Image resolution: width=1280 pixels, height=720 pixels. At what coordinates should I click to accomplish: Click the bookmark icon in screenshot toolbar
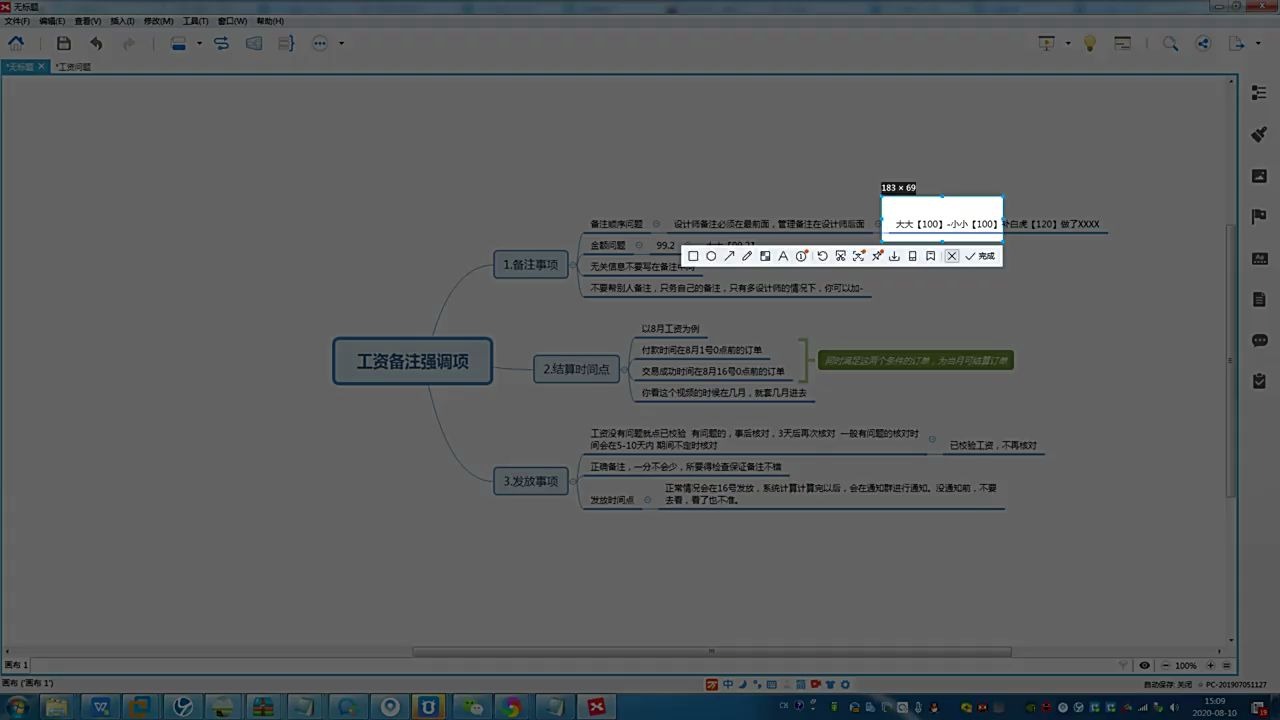[x=930, y=256]
